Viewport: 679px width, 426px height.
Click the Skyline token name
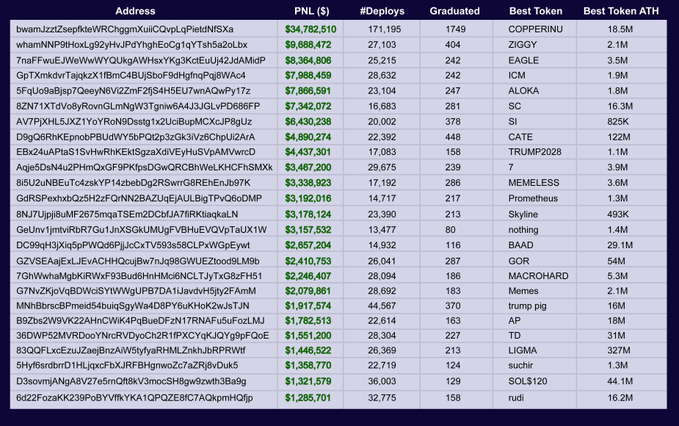[x=523, y=214]
